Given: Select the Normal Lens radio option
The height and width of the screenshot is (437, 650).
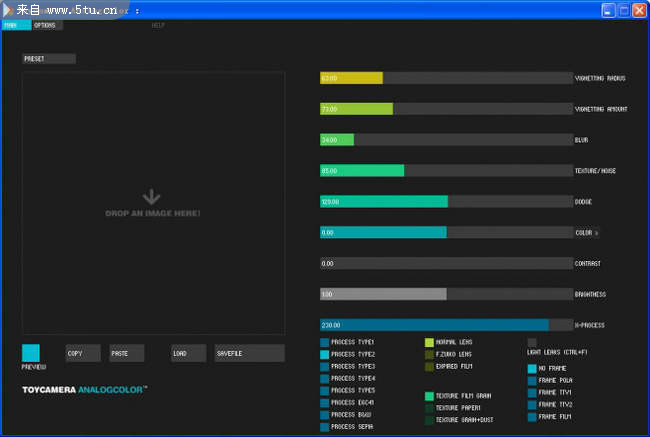Looking at the screenshot, I should point(430,342).
